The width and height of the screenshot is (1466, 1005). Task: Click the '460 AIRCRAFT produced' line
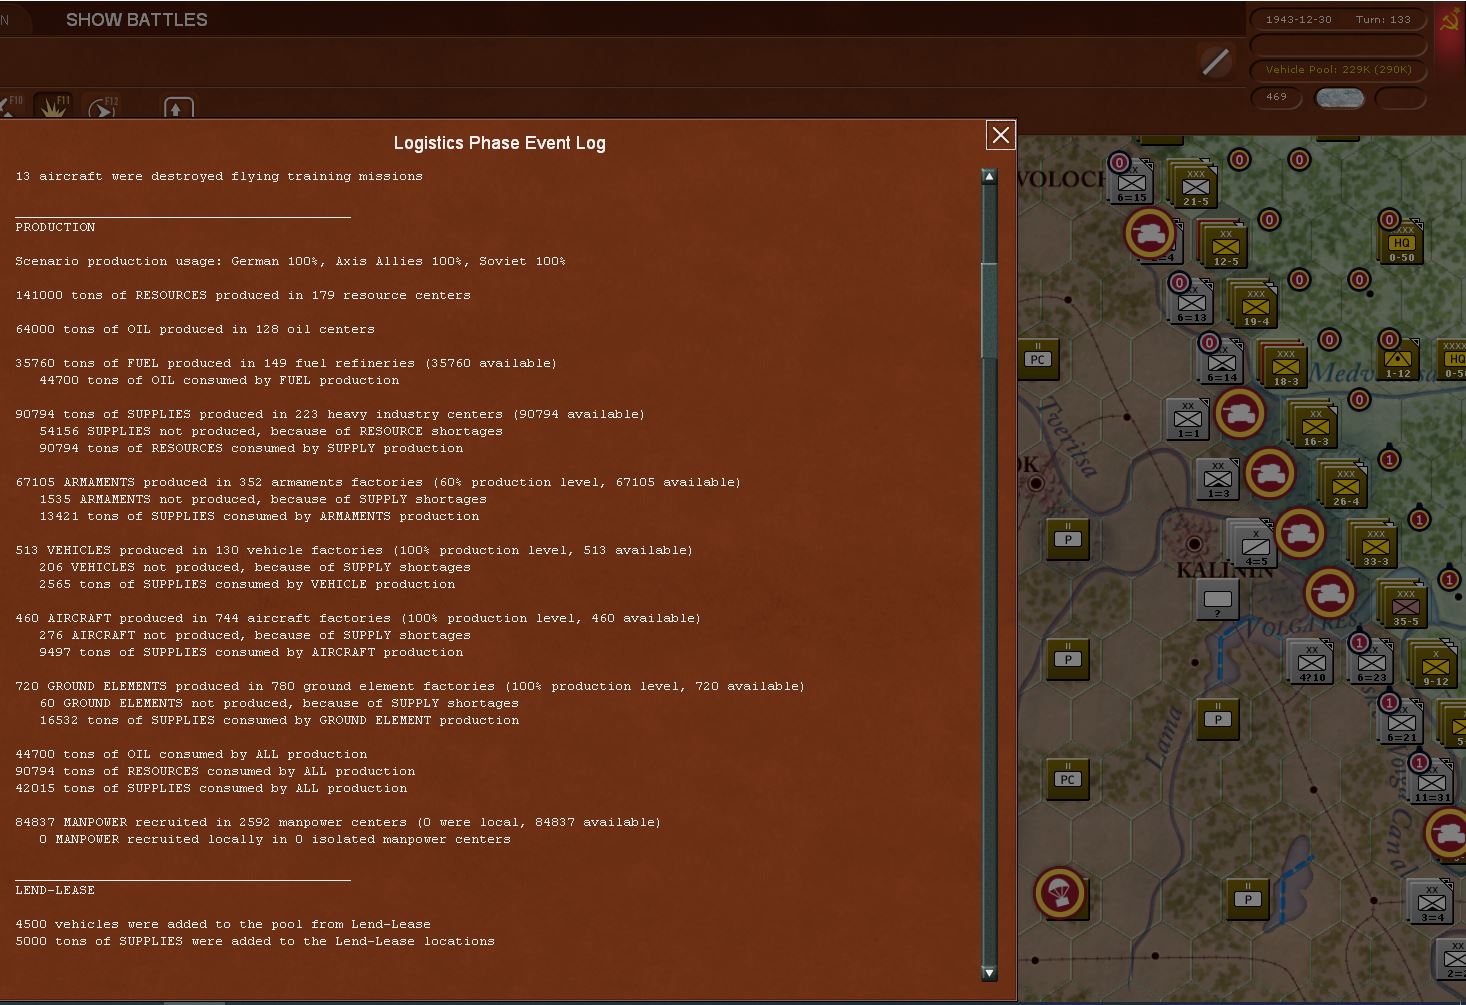358,618
